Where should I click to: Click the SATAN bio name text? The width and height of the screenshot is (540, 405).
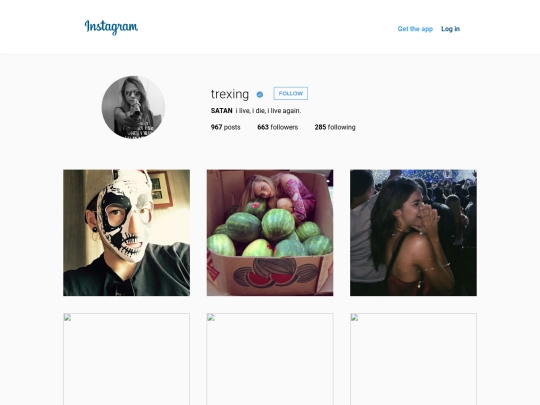tap(221, 111)
